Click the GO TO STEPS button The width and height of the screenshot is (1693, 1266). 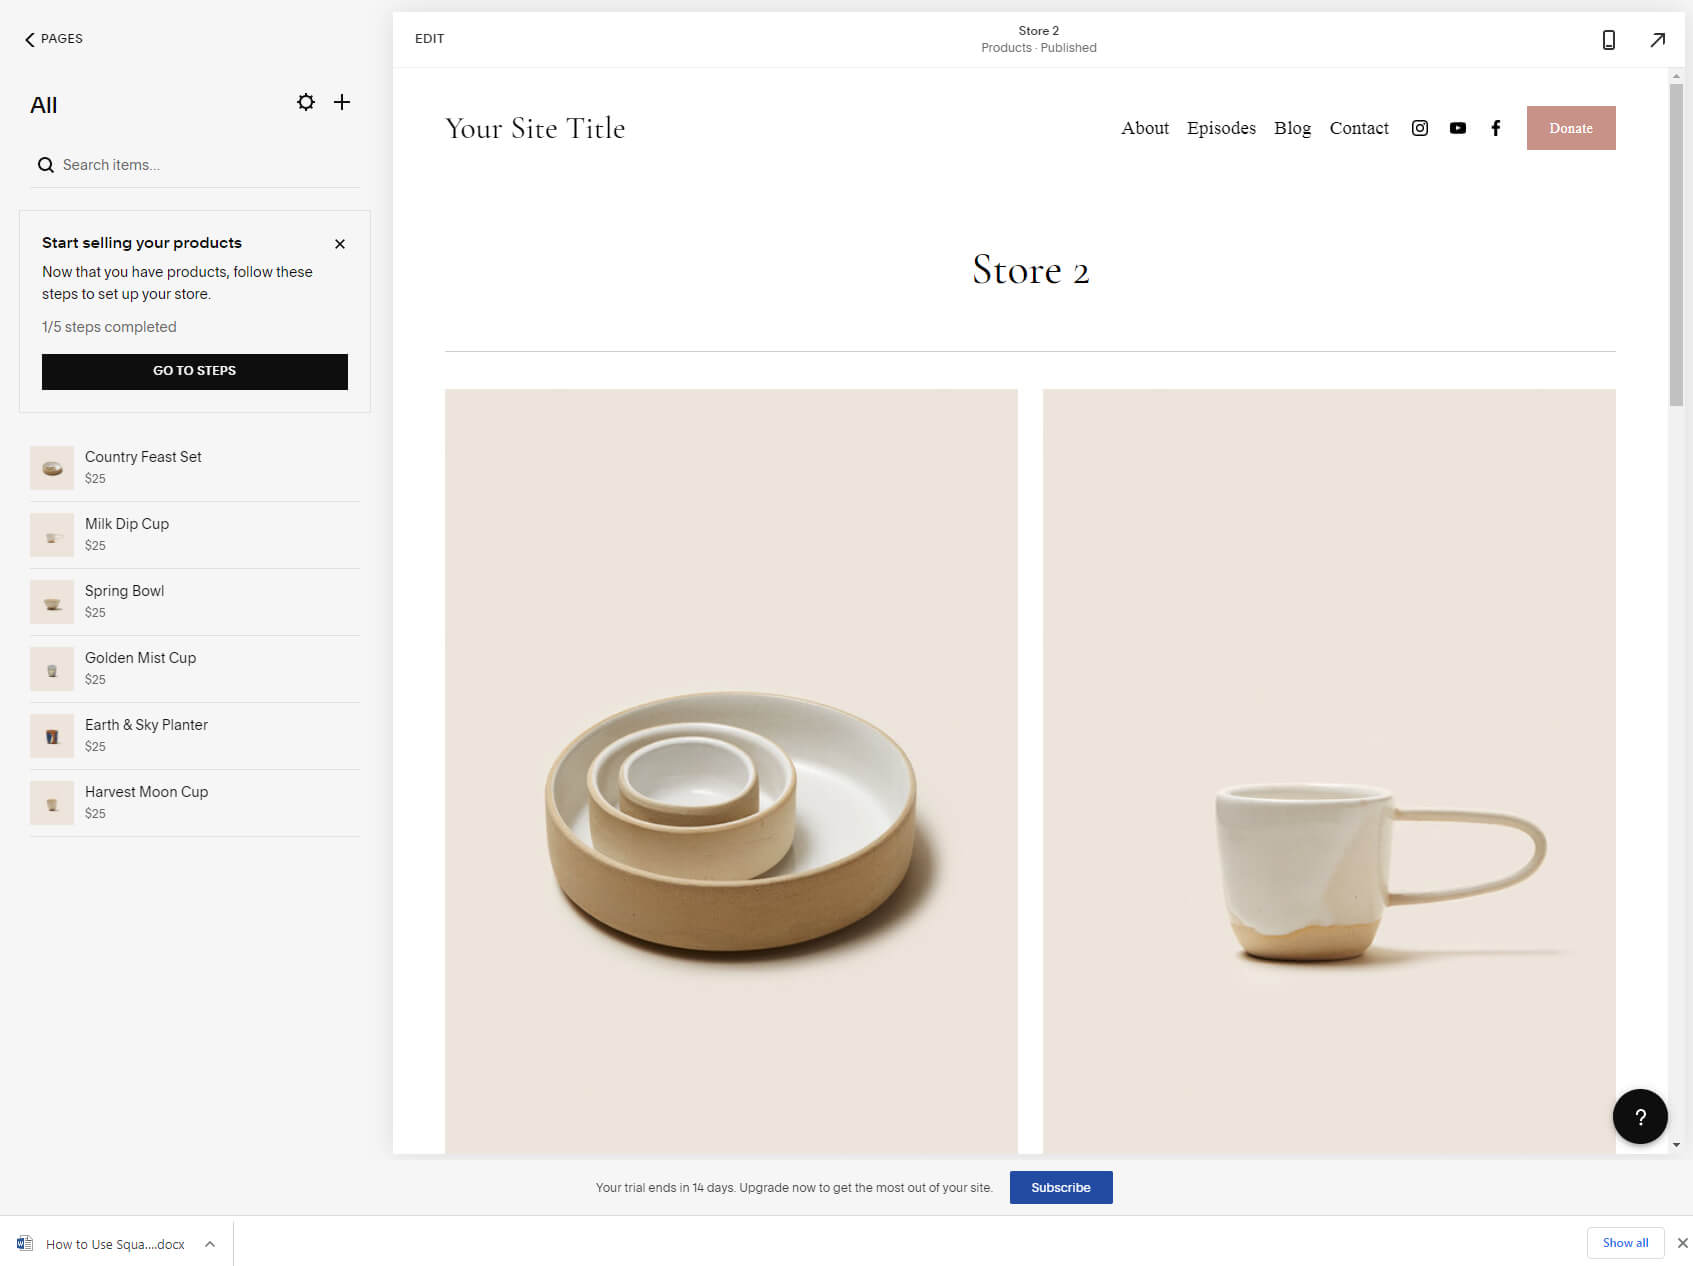(x=194, y=371)
